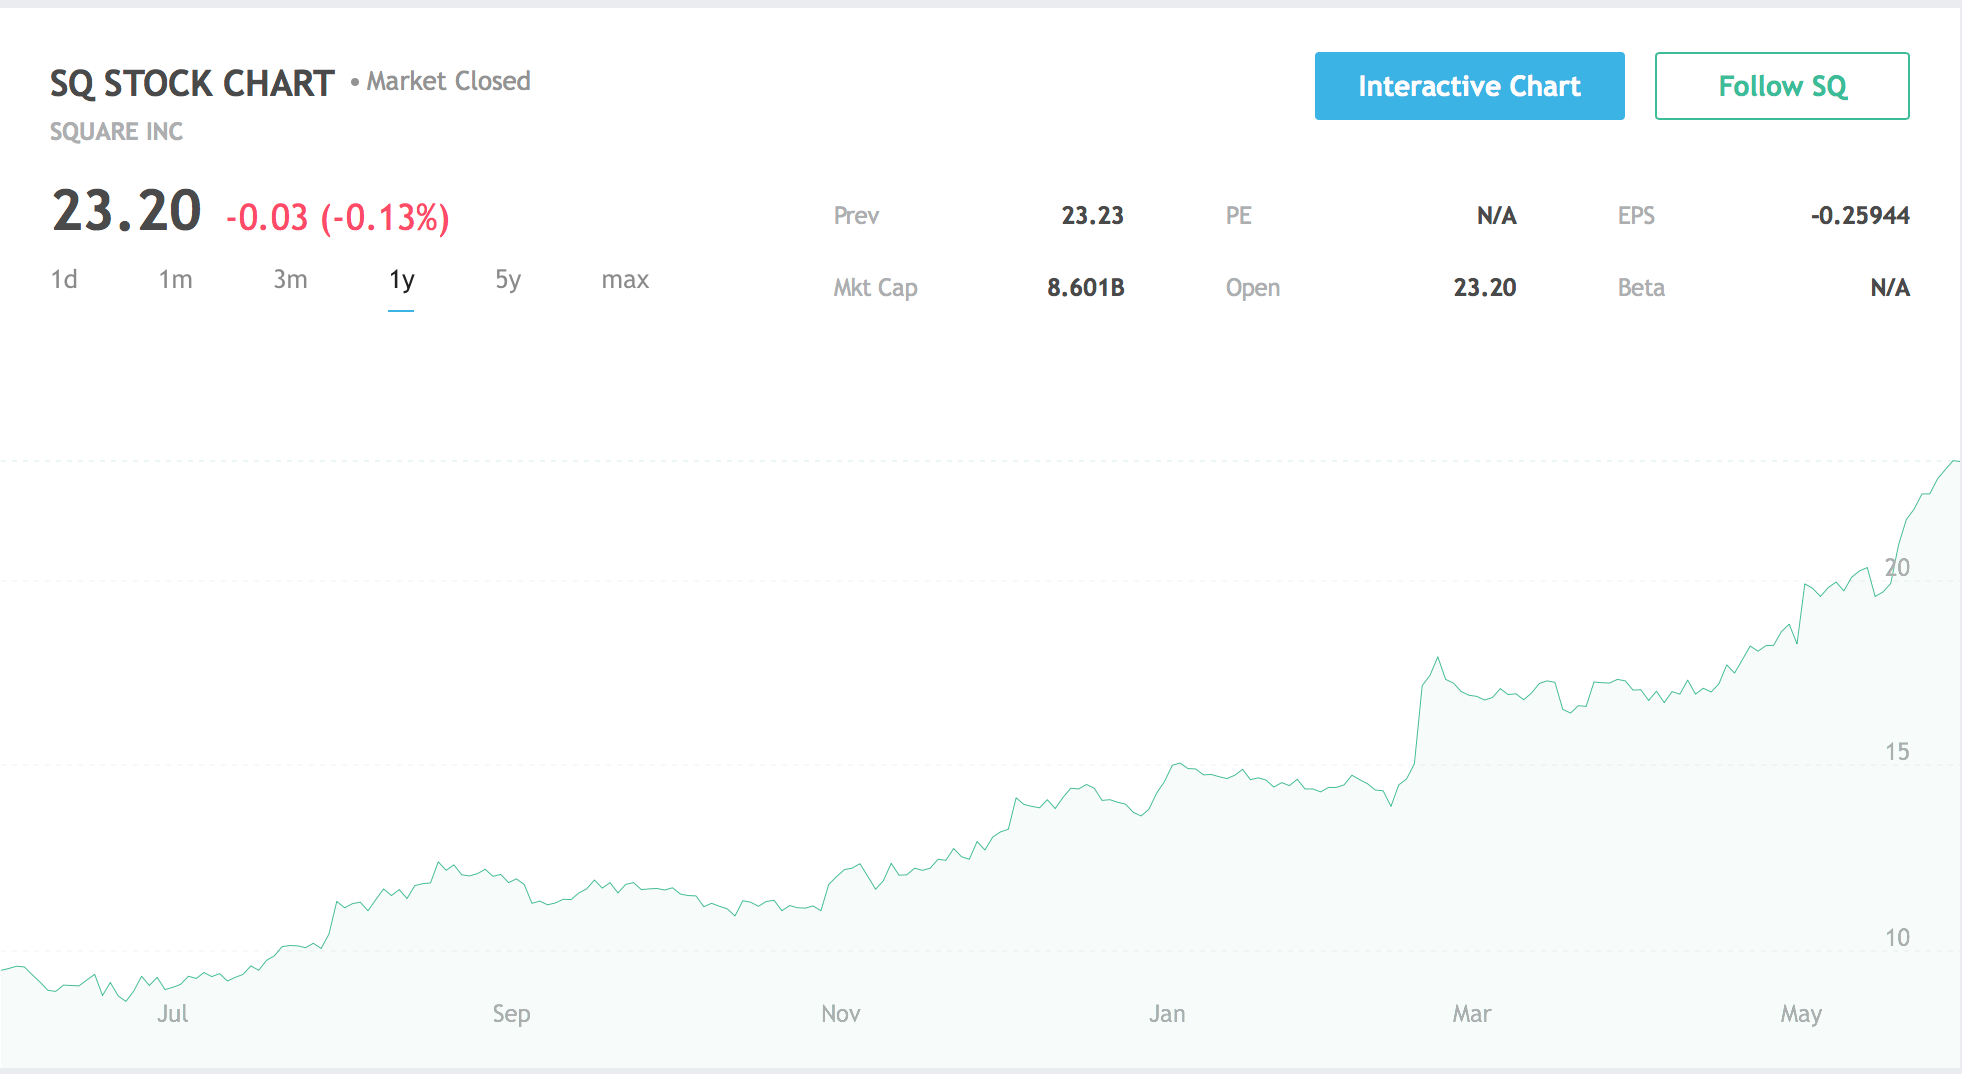Switch to the 1d time range
Viewport: 1962px width, 1074px height.
pos(64,280)
